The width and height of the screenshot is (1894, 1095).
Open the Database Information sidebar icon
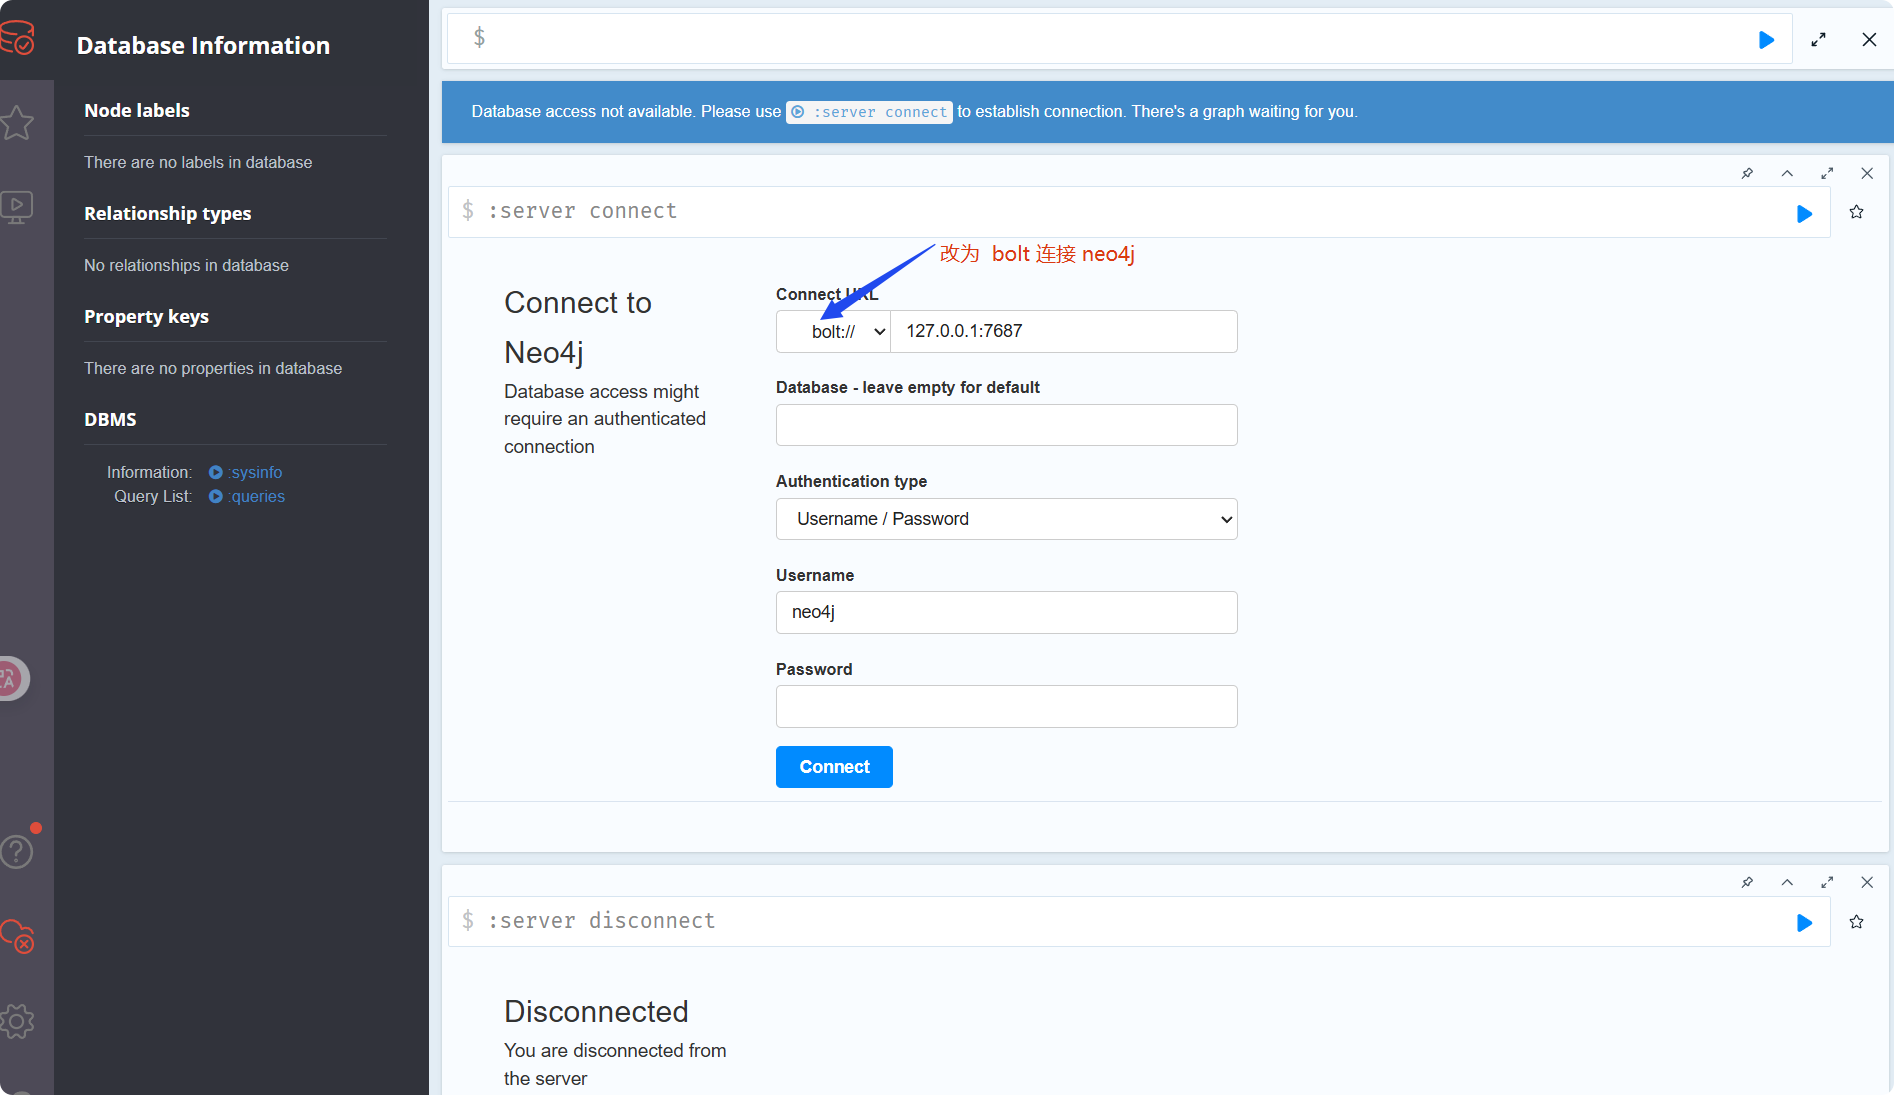[x=17, y=39]
